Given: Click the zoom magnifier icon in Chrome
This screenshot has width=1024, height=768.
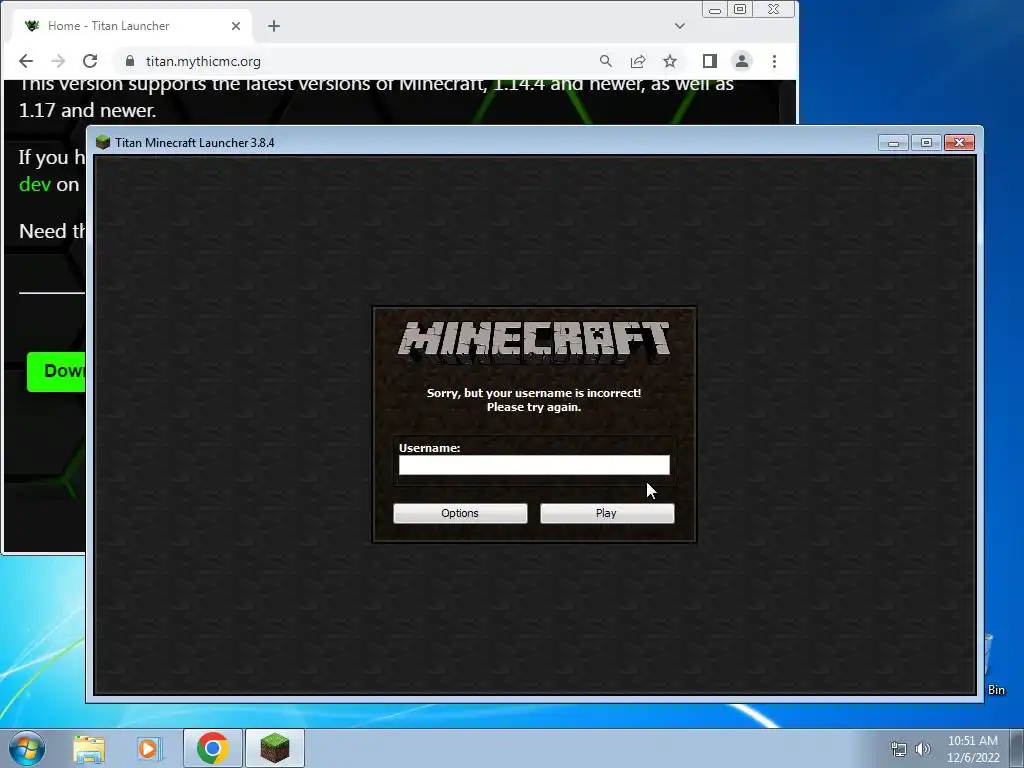Looking at the screenshot, I should (605, 61).
